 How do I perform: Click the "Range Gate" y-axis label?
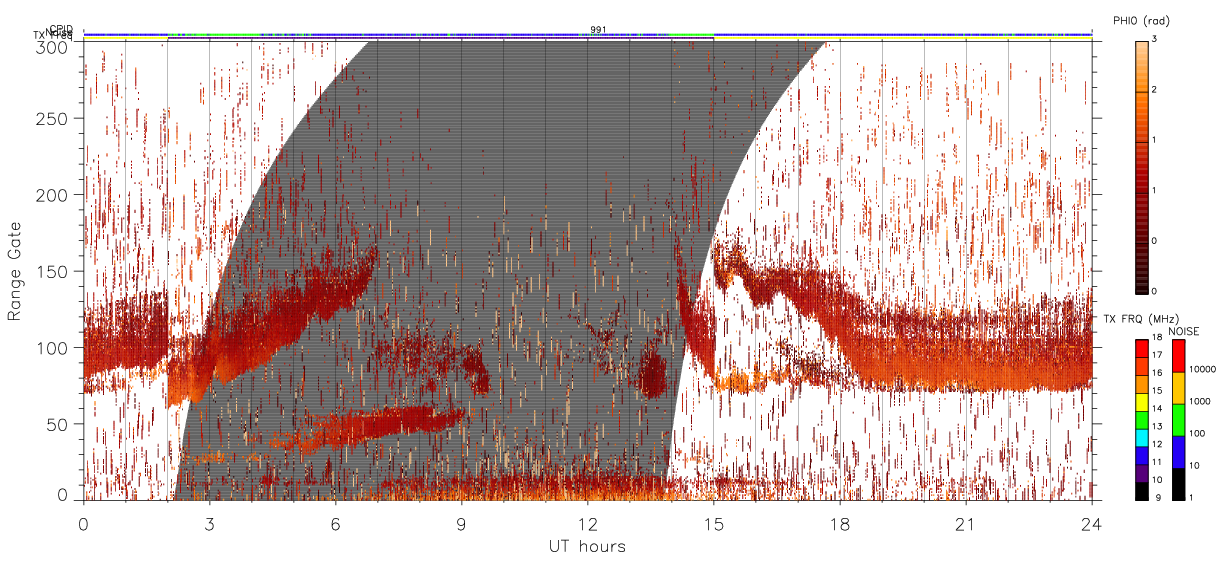tap(14, 270)
